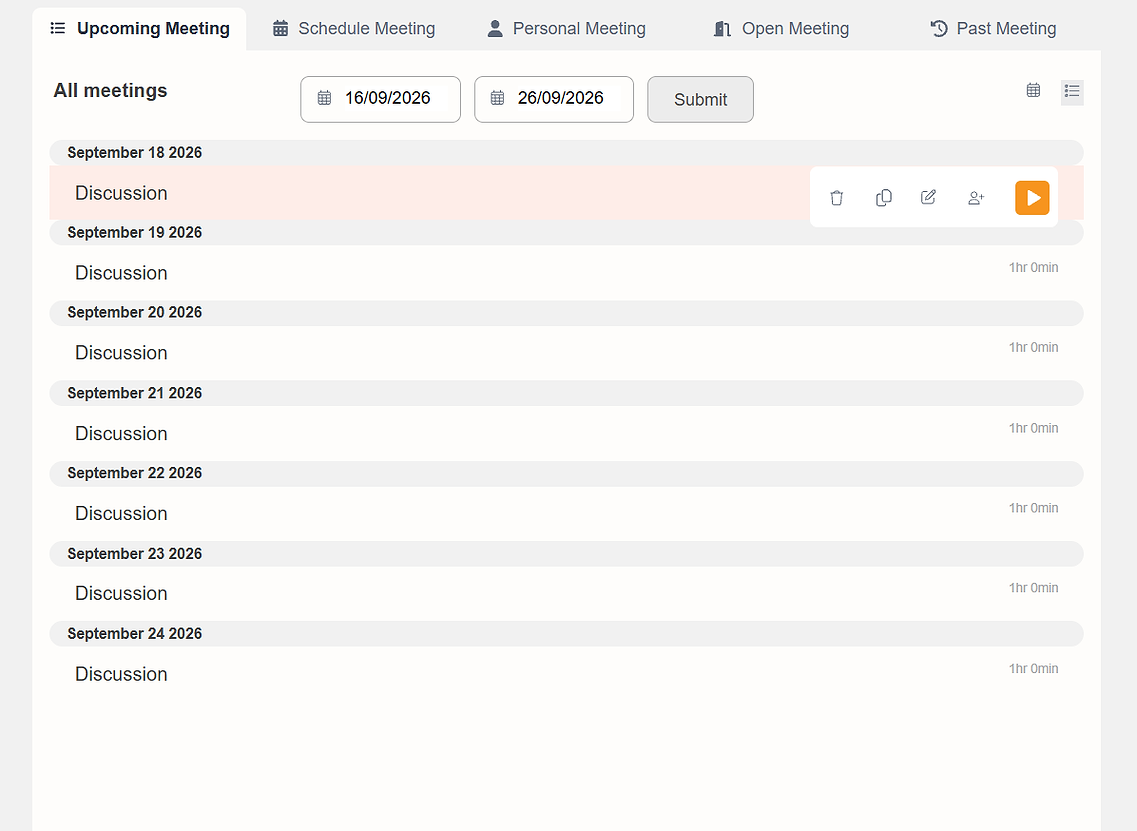Click 1hr 0min duration for September 24
The width and height of the screenshot is (1137, 831).
click(x=1033, y=669)
